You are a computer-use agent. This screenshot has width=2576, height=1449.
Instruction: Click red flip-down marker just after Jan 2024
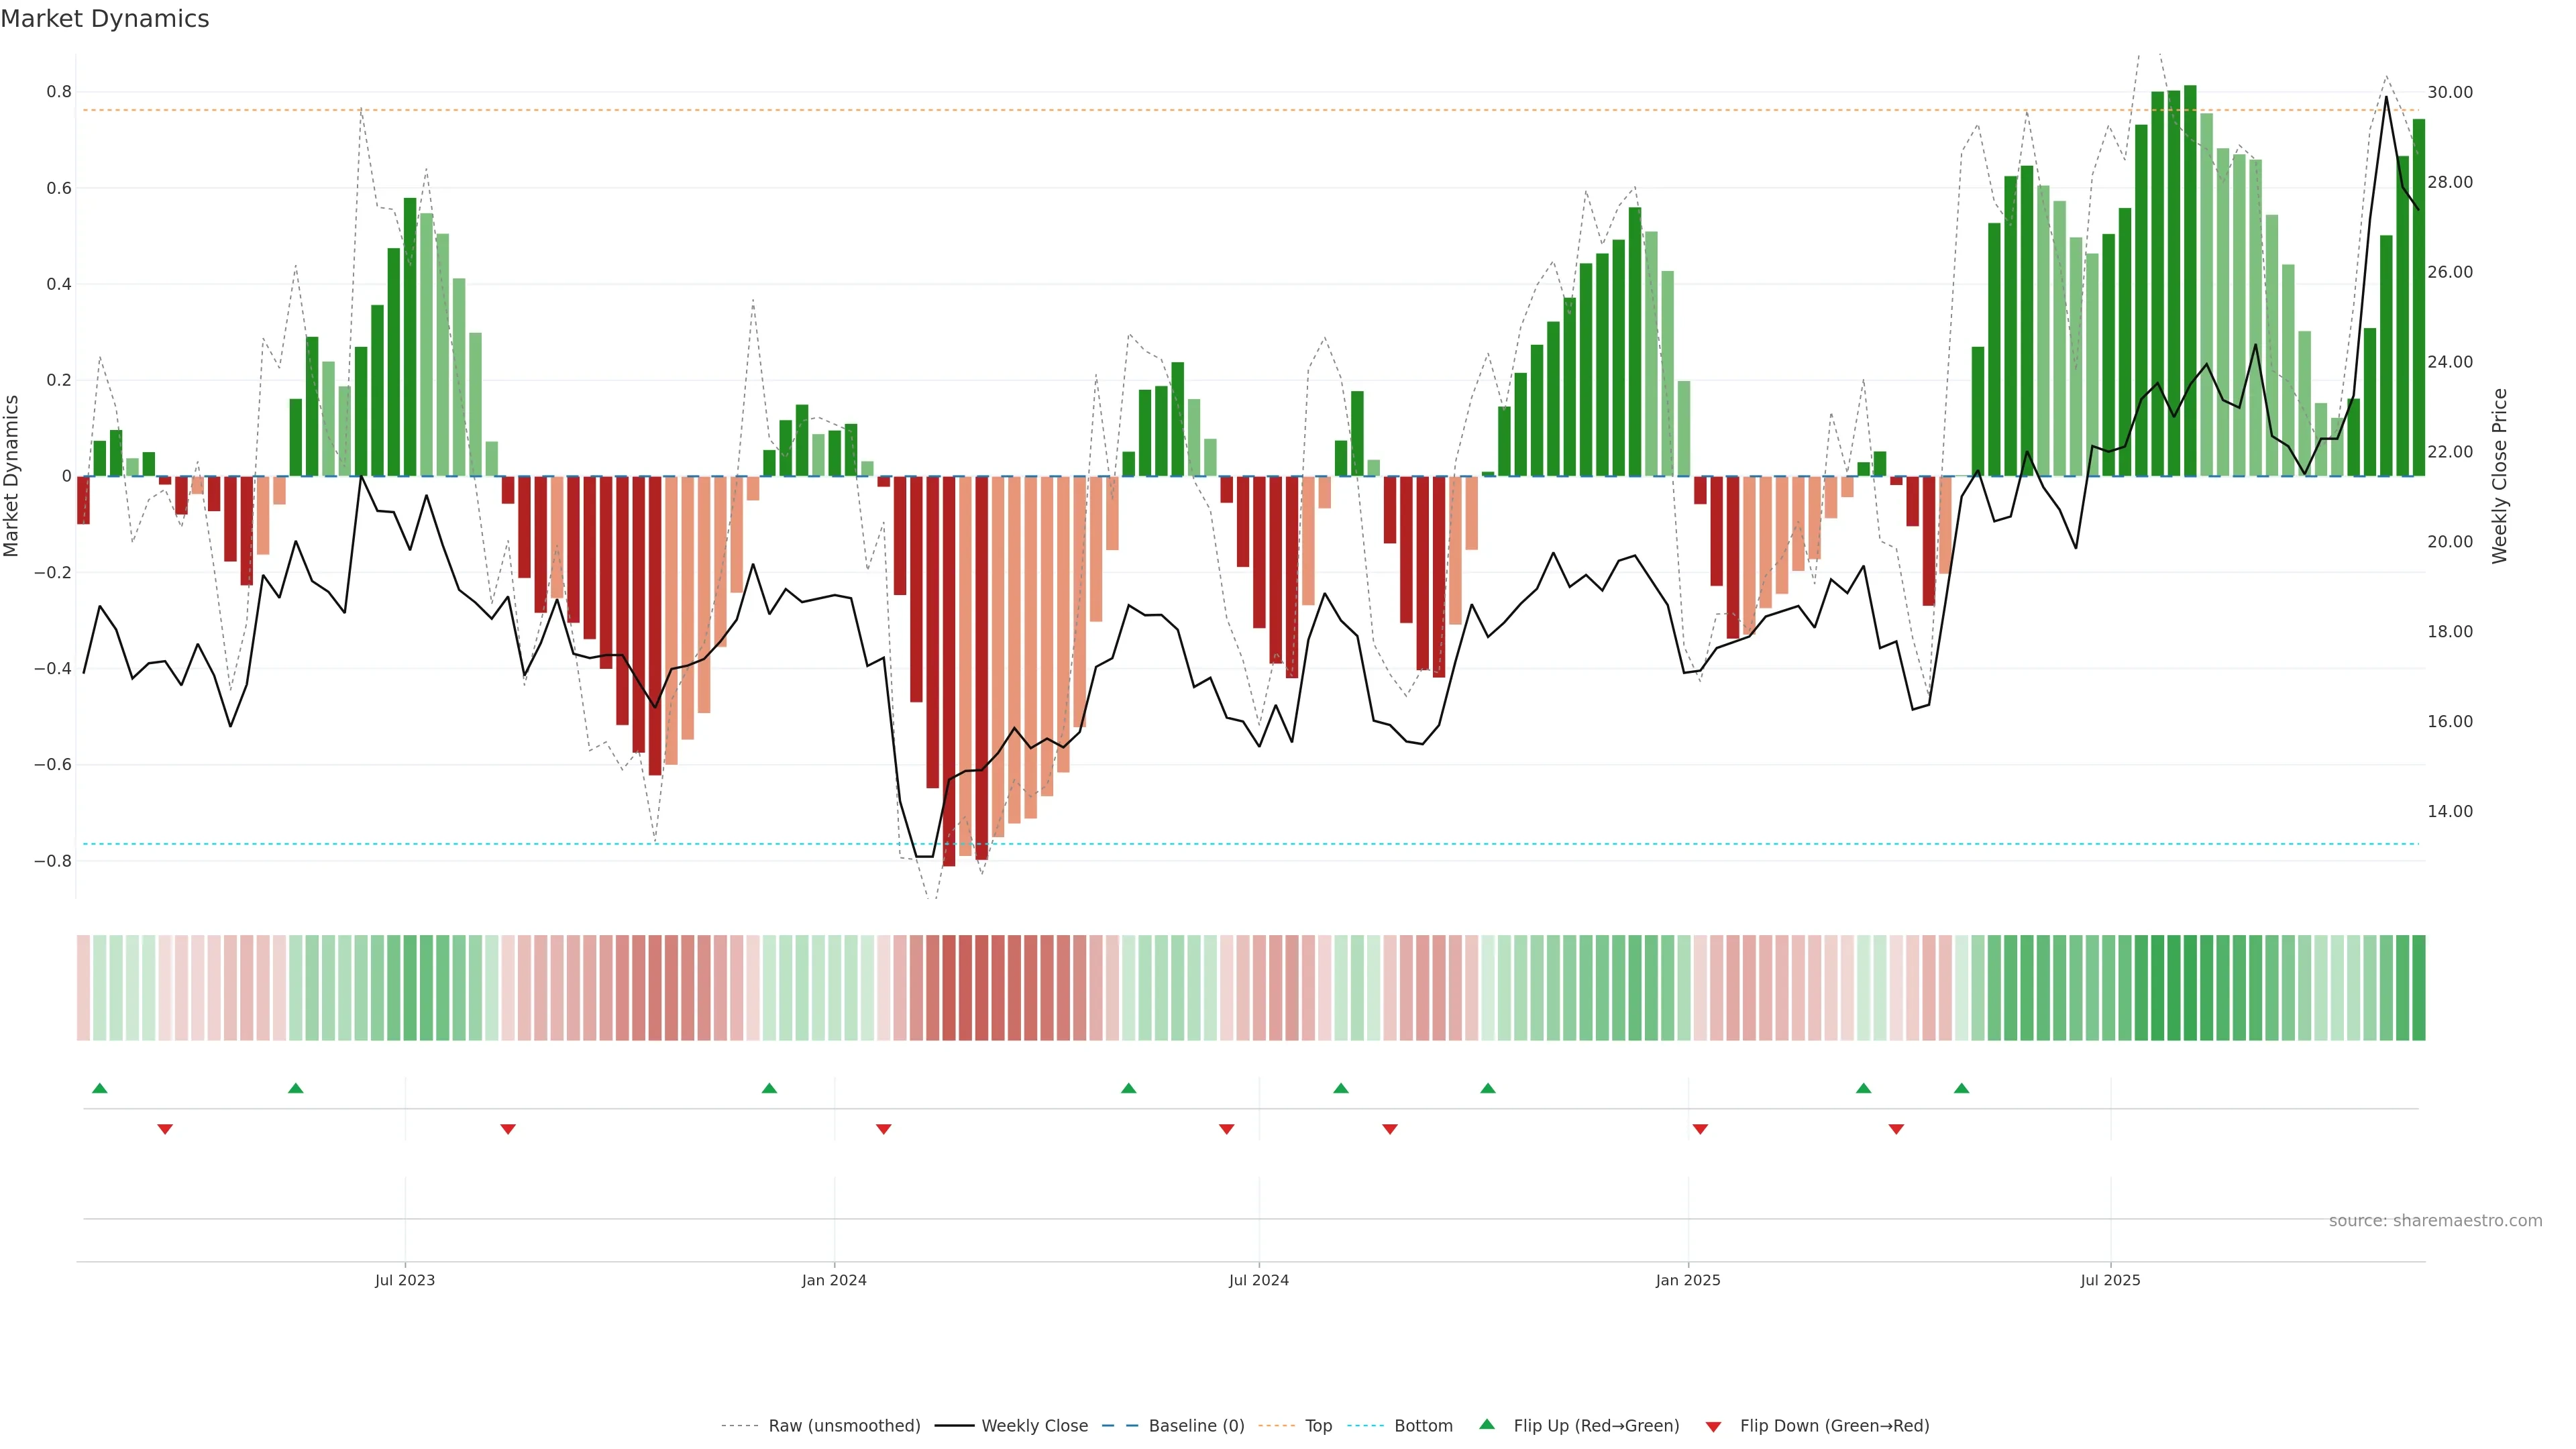pyautogui.click(x=883, y=1129)
